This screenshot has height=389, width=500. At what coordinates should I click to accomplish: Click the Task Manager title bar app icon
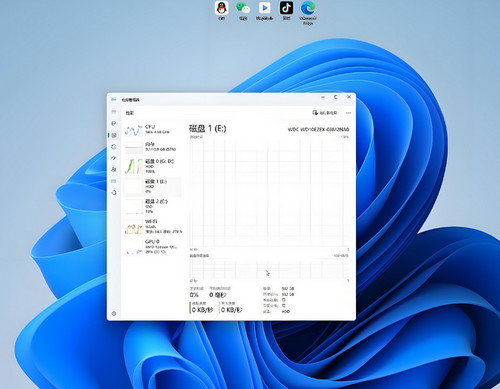[x=114, y=100]
